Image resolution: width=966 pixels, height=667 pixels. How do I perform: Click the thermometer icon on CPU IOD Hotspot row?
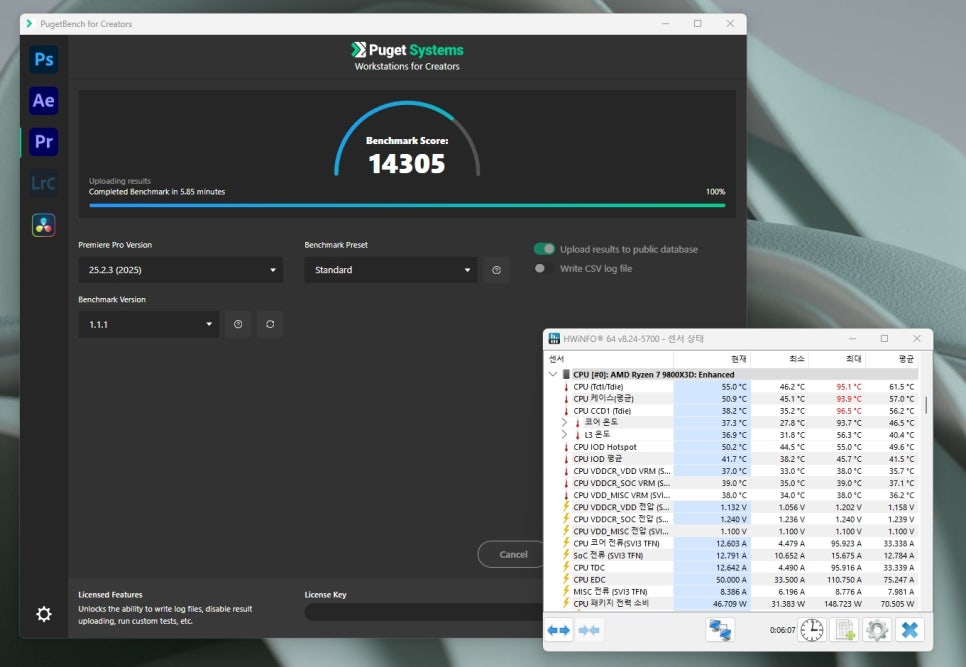tap(566, 447)
